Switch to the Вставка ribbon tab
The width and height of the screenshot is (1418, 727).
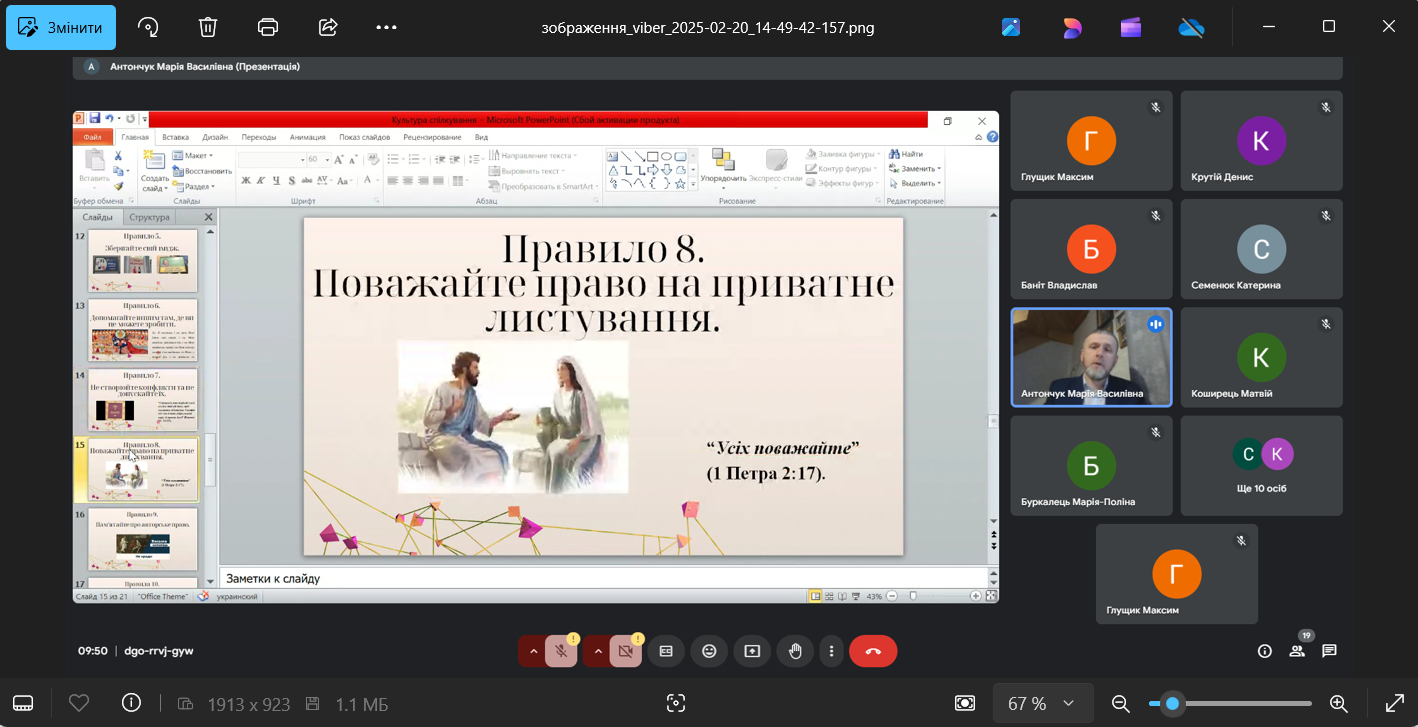click(175, 137)
